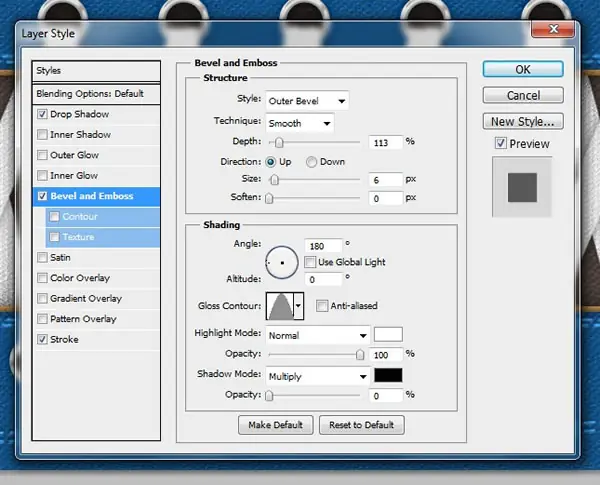Toggle the Stroke checkbox
The image size is (600, 485).
point(42,340)
